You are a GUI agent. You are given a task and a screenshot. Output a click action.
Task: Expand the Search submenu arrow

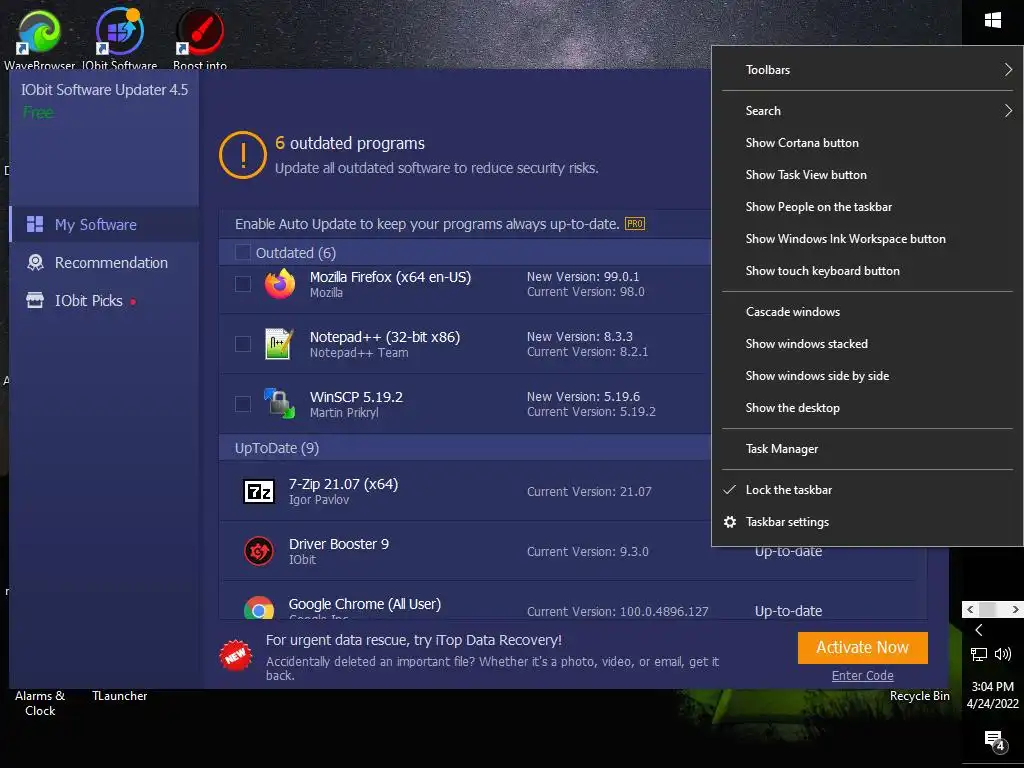pyautogui.click(x=1008, y=111)
